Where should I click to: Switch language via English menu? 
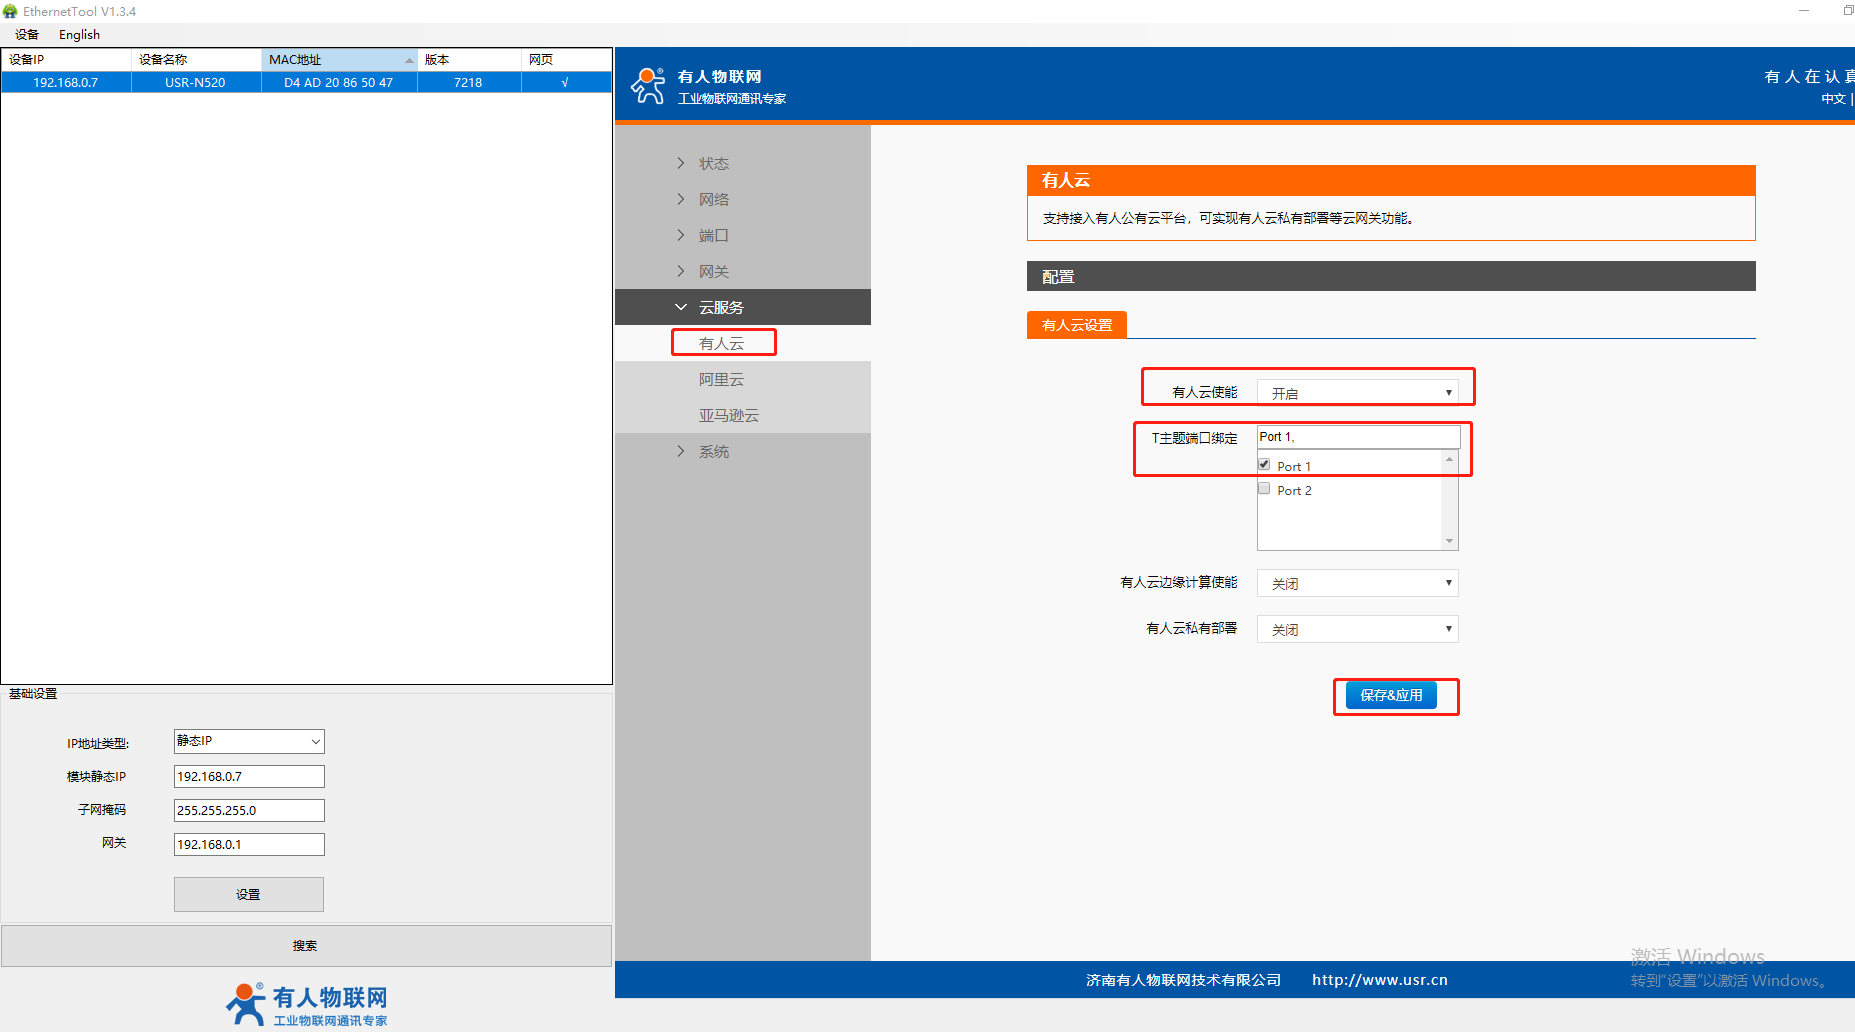[79, 34]
